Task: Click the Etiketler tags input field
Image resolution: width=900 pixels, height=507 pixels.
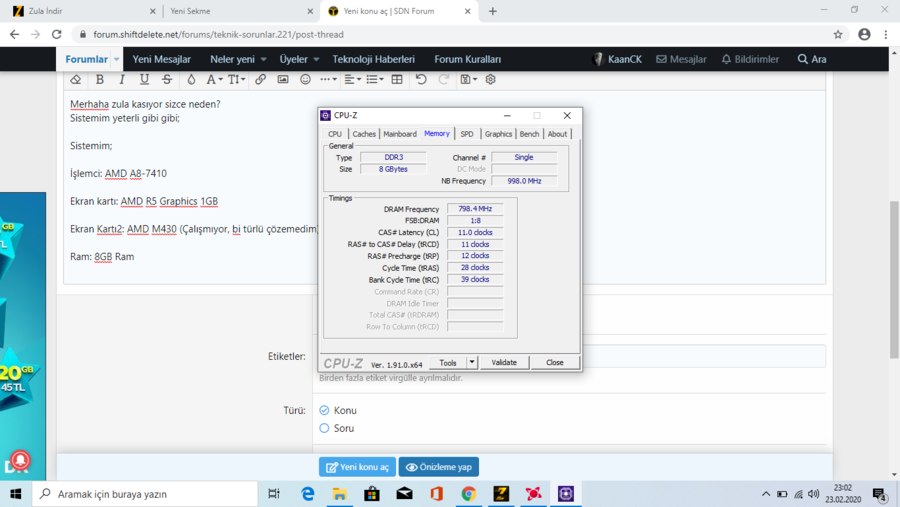Action: [704, 357]
